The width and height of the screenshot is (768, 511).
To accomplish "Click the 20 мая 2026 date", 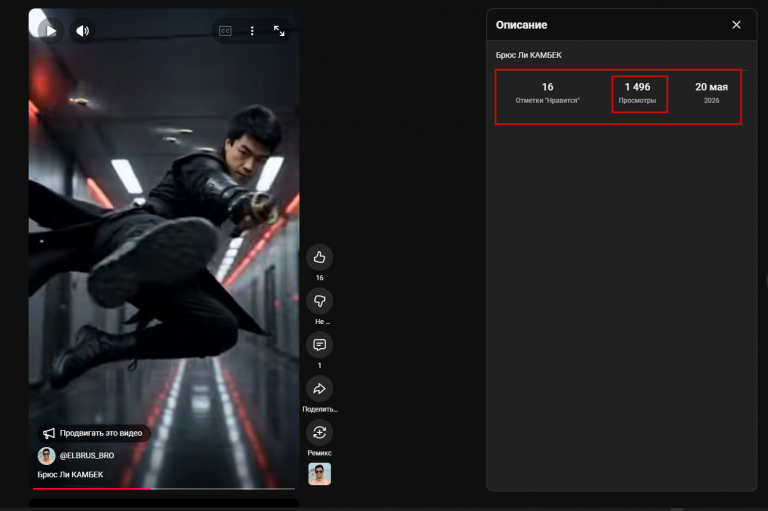I will click(711, 93).
